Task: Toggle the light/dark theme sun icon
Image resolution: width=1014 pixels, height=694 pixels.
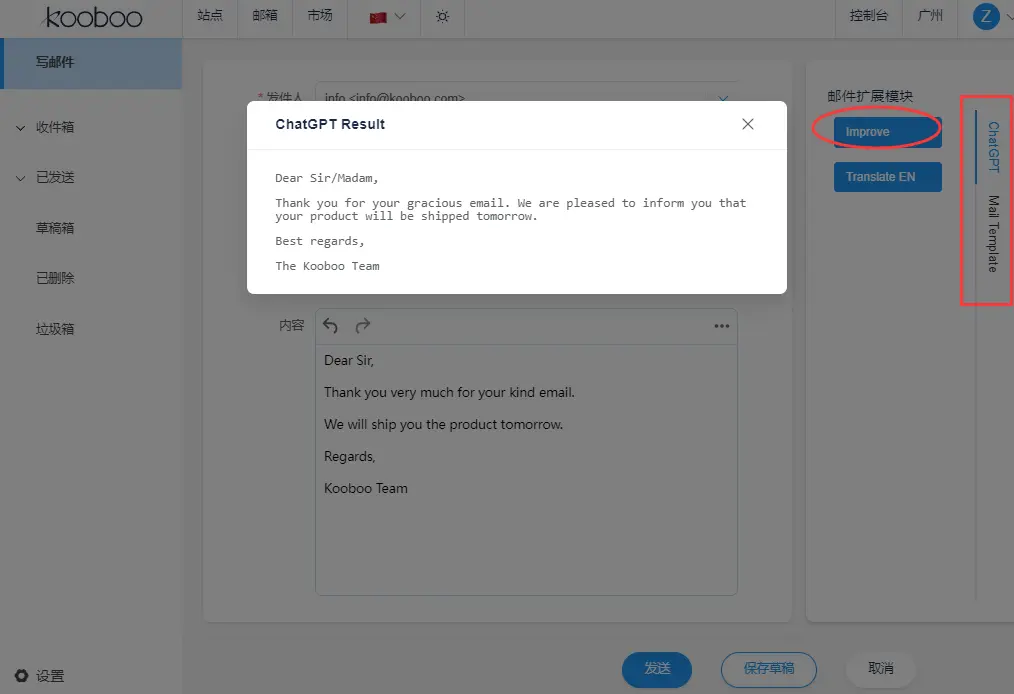Action: 443,17
